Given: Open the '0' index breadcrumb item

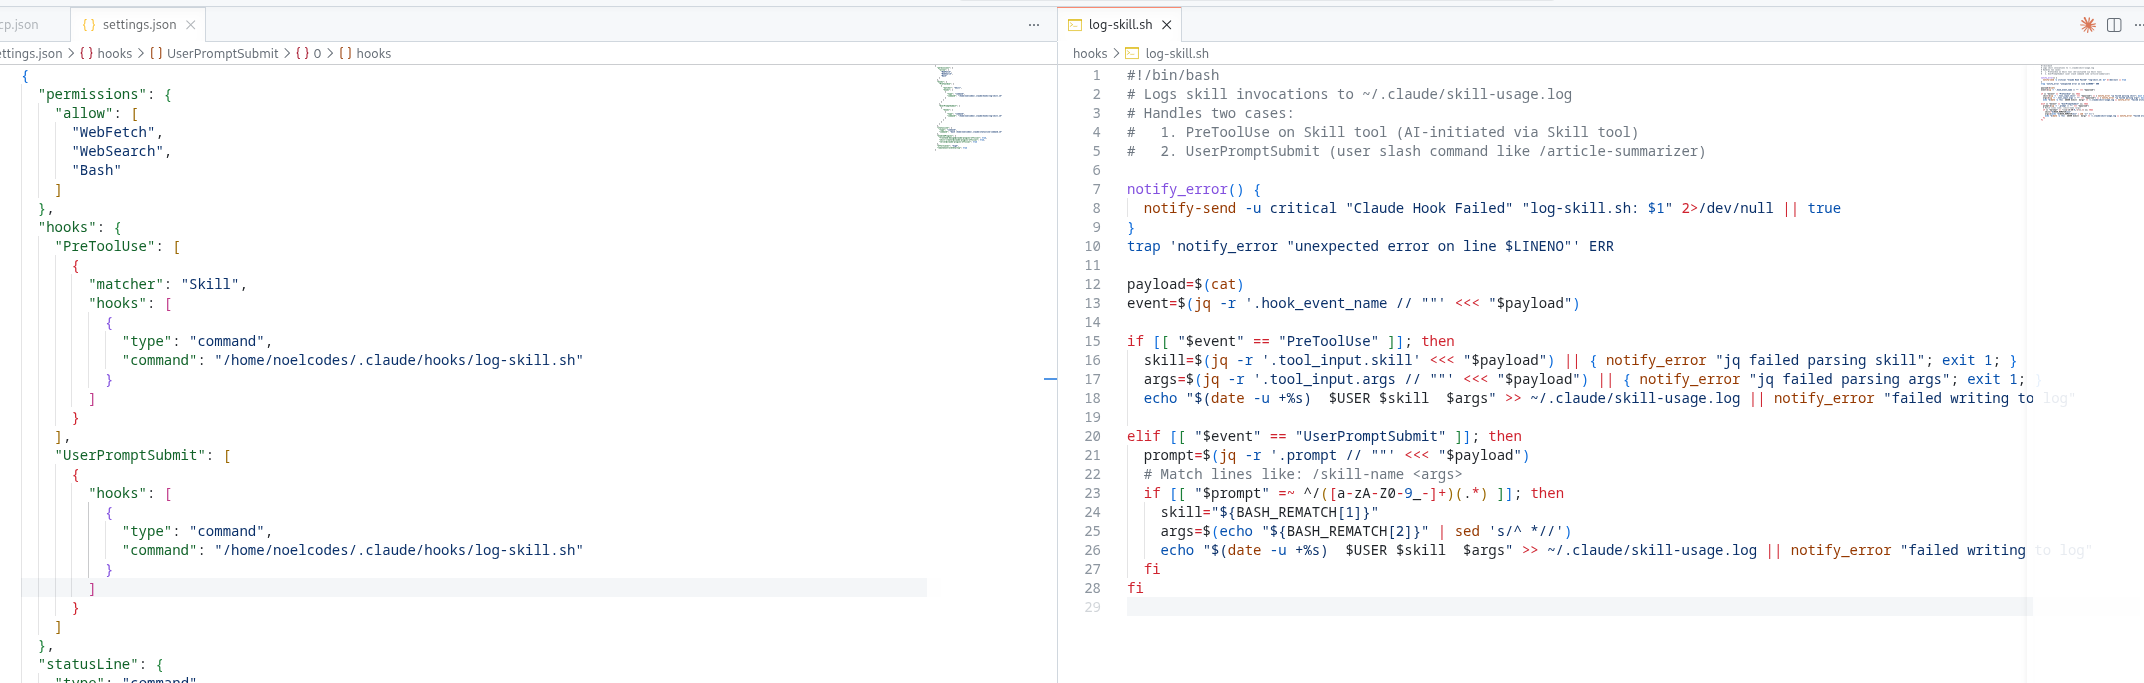Looking at the screenshot, I should 309,54.
